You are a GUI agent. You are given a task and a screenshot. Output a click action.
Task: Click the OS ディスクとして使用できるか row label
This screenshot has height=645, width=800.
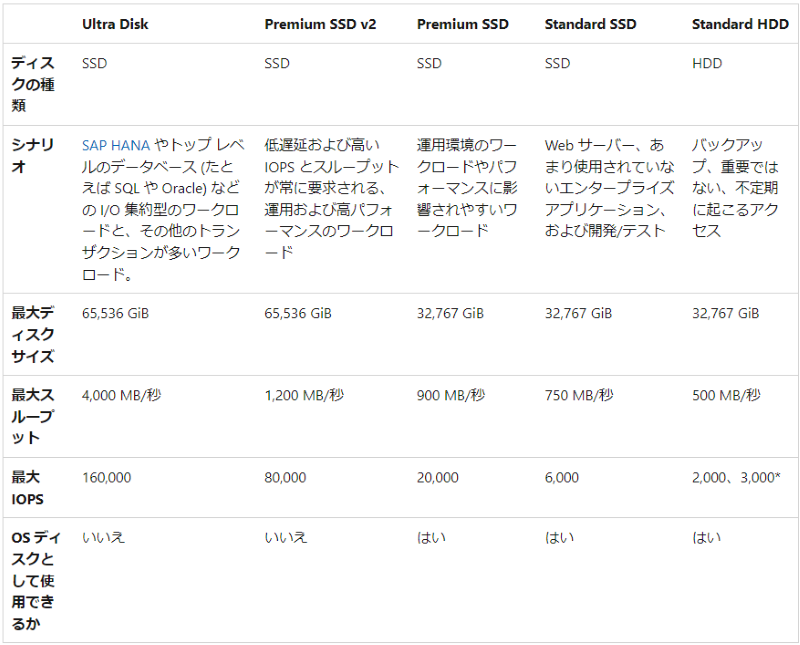tap(36, 580)
